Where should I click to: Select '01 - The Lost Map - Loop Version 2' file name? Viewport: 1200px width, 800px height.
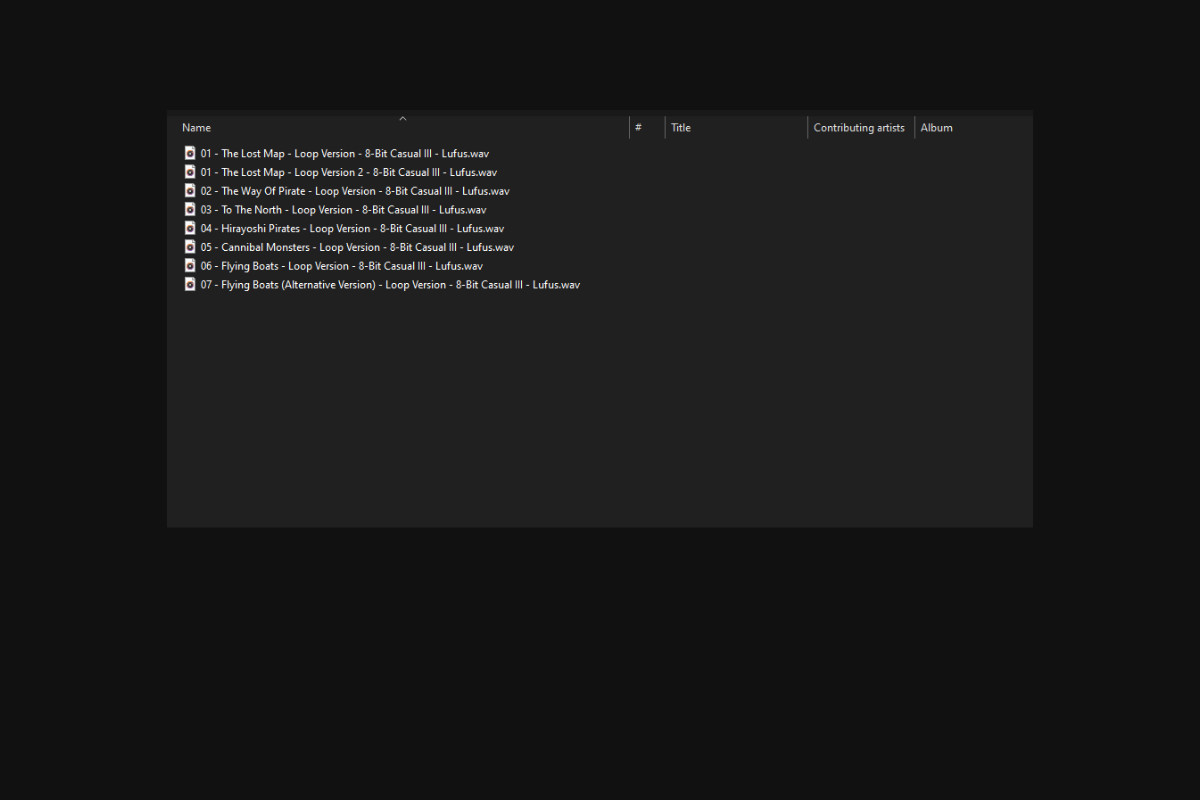pos(349,172)
